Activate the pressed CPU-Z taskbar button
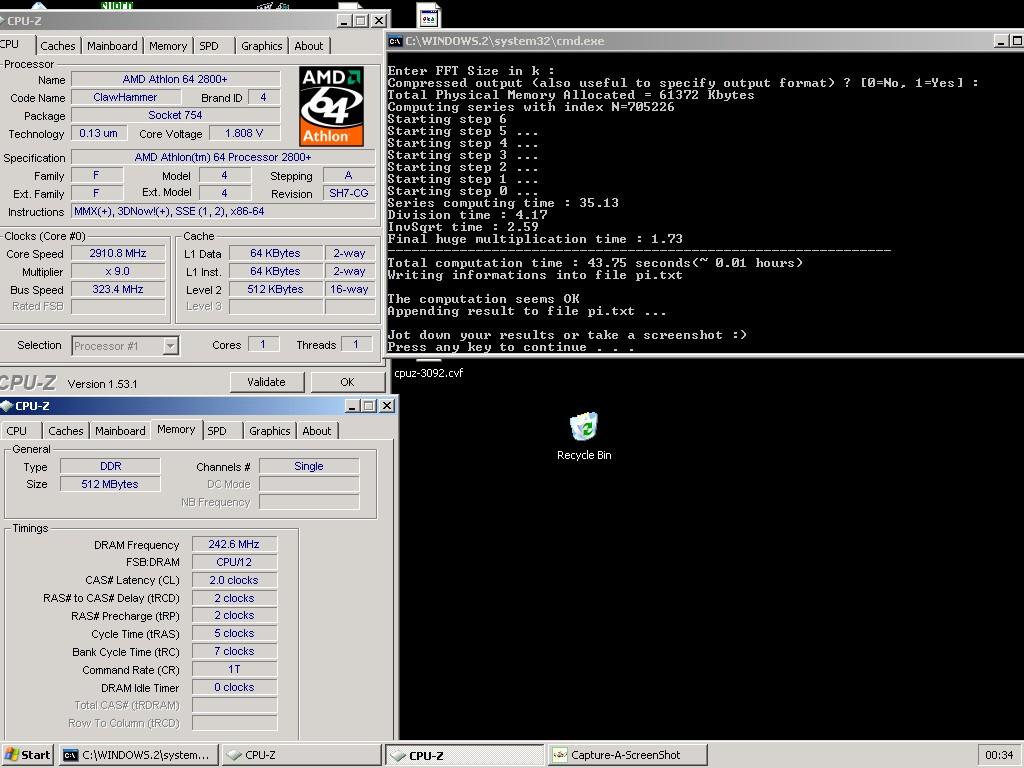This screenshot has height=768, width=1024. pos(464,756)
